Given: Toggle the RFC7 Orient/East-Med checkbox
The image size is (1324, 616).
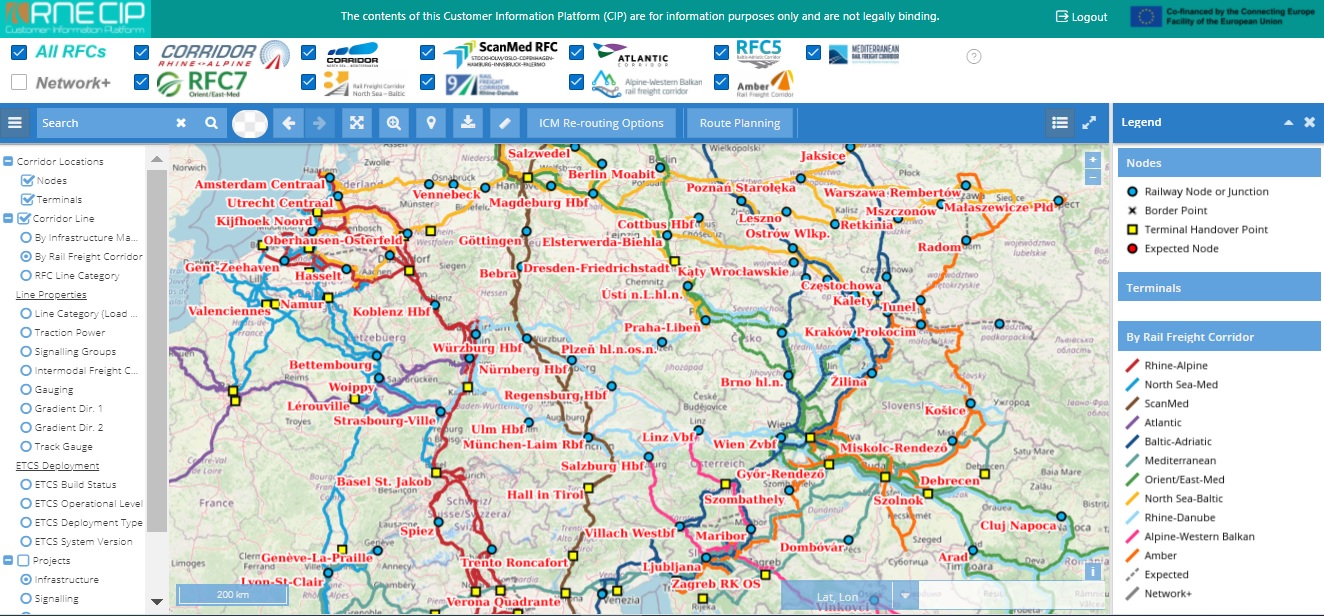Looking at the screenshot, I should tap(142, 82).
